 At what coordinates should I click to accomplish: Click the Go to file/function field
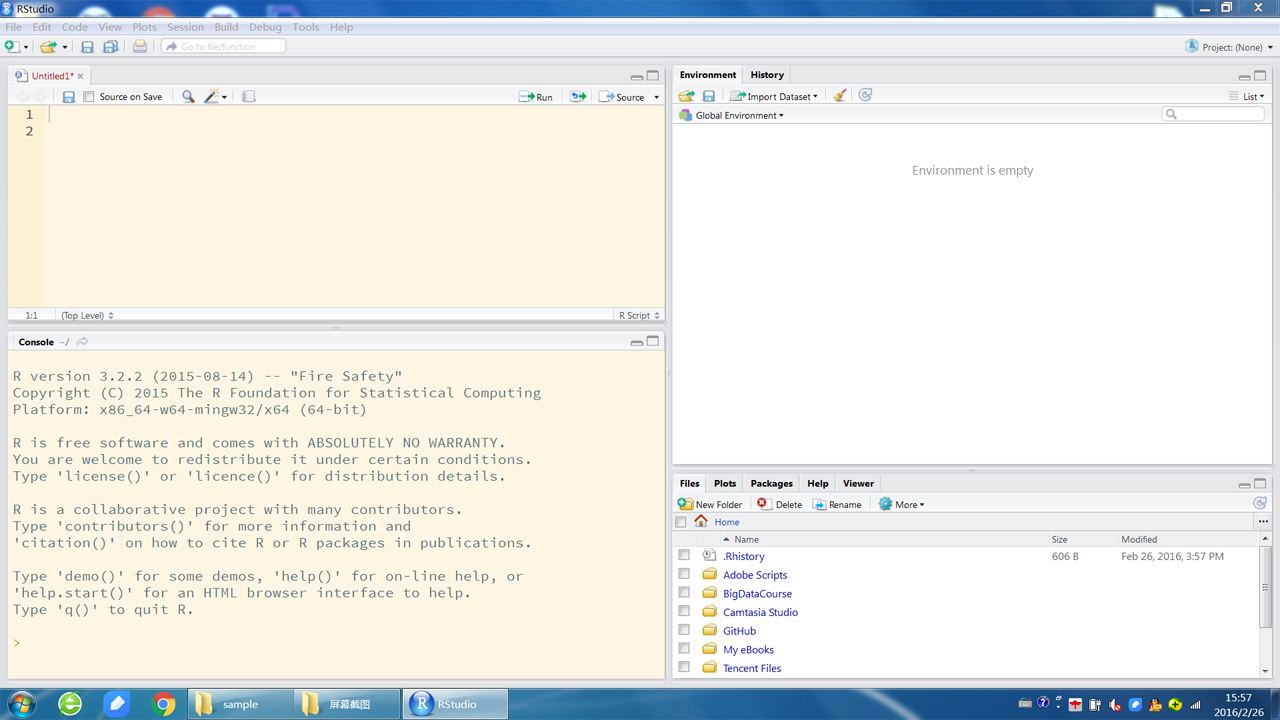pos(223,46)
